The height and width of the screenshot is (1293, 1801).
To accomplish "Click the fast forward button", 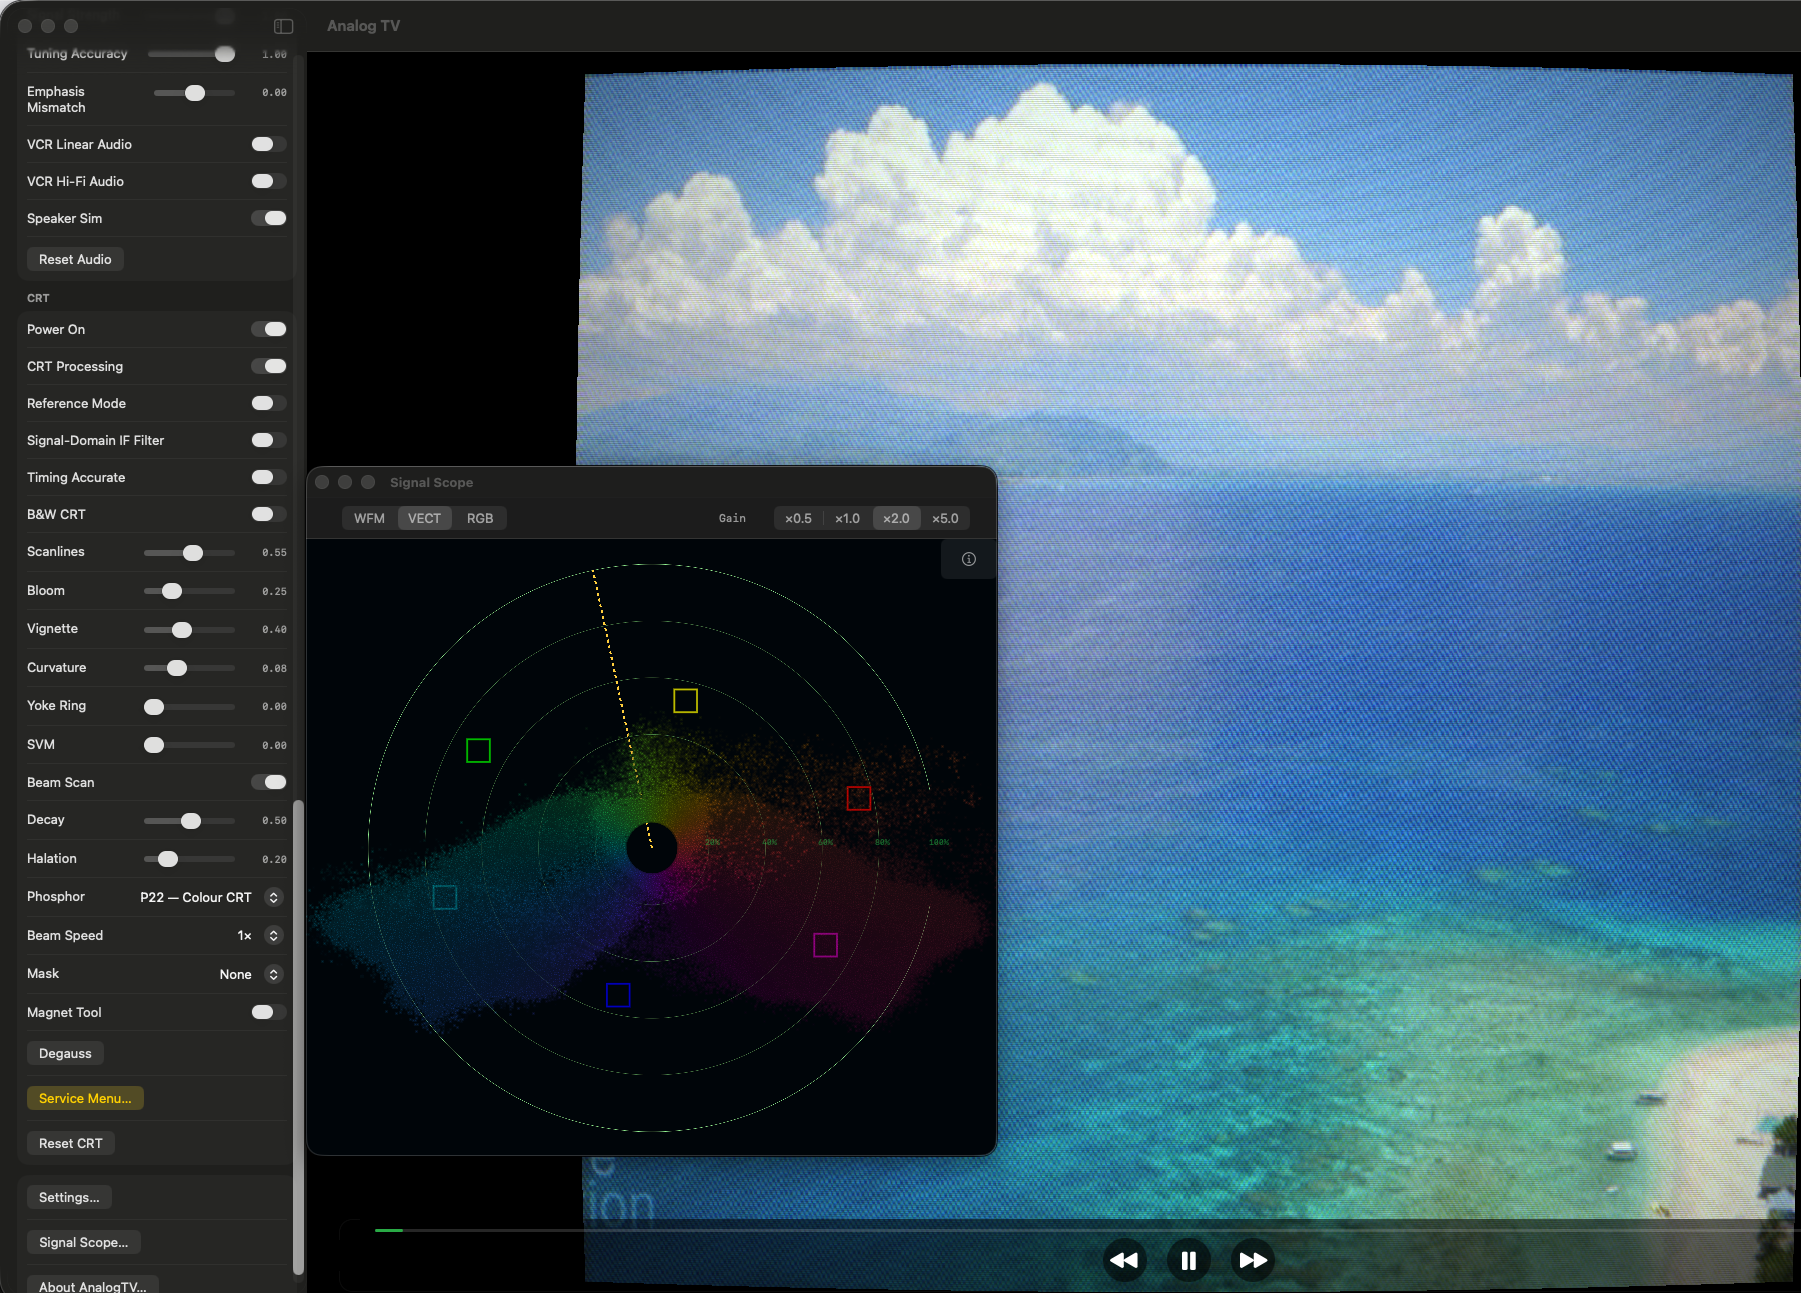I will pyautogui.click(x=1252, y=1260).
